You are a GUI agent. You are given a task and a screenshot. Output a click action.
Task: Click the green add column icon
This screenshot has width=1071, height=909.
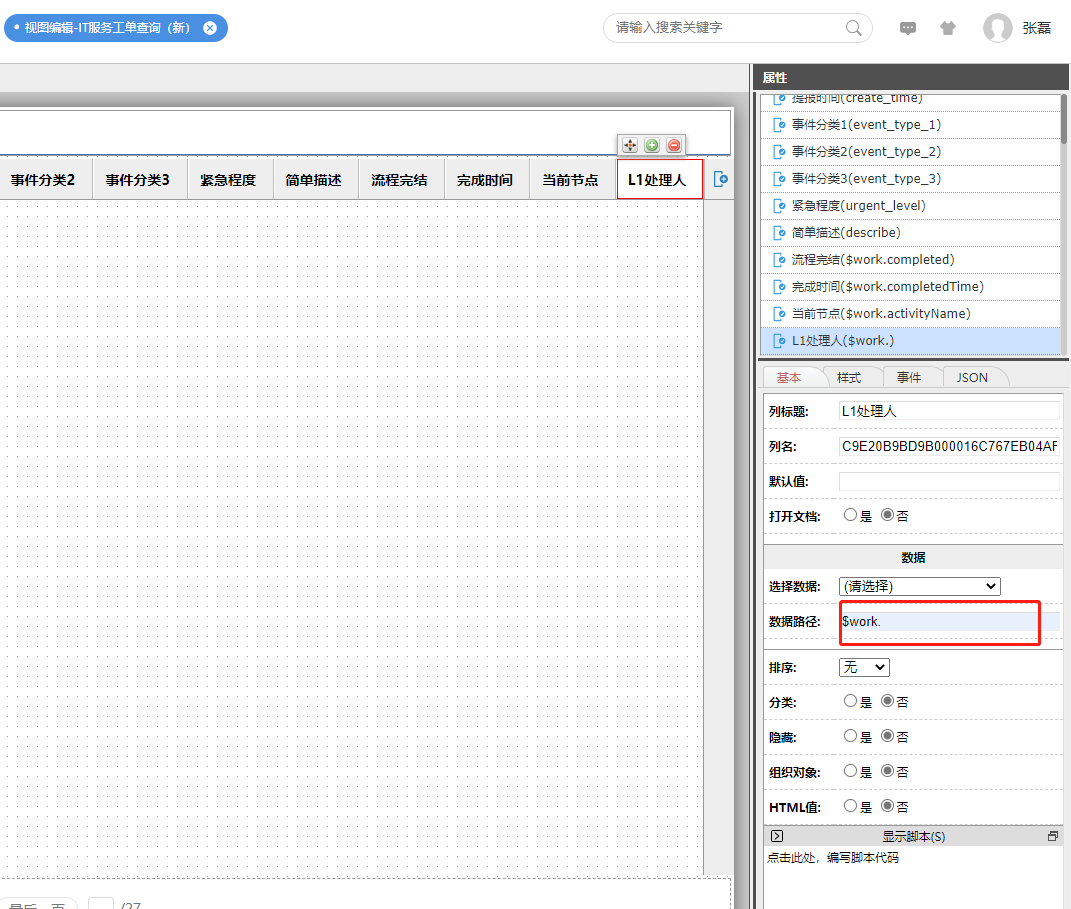point(652,145)
